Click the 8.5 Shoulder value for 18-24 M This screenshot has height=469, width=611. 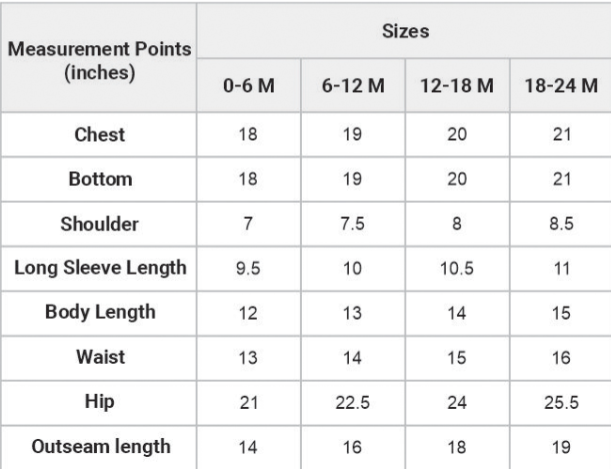click(561, 224)
